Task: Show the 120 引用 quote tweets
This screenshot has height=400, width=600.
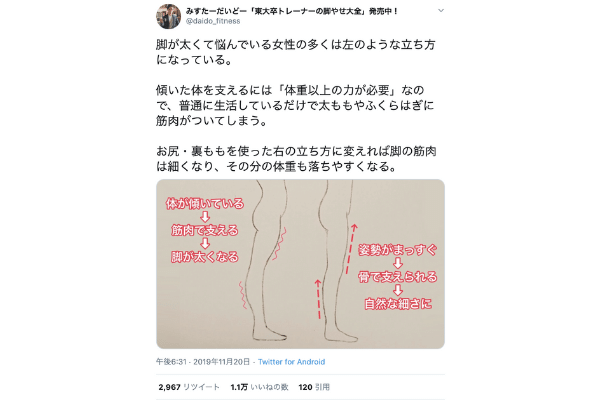Action: pos(314,387)
